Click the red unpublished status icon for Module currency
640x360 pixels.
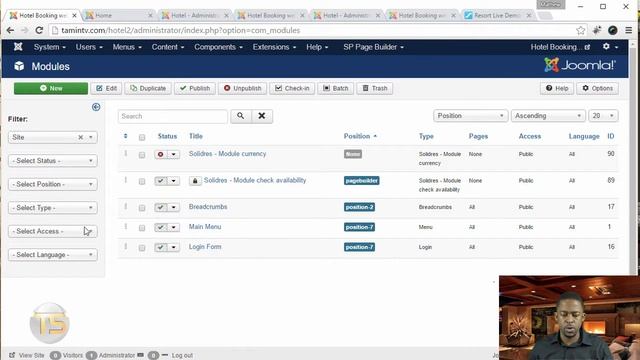click(x=161, y=154)
